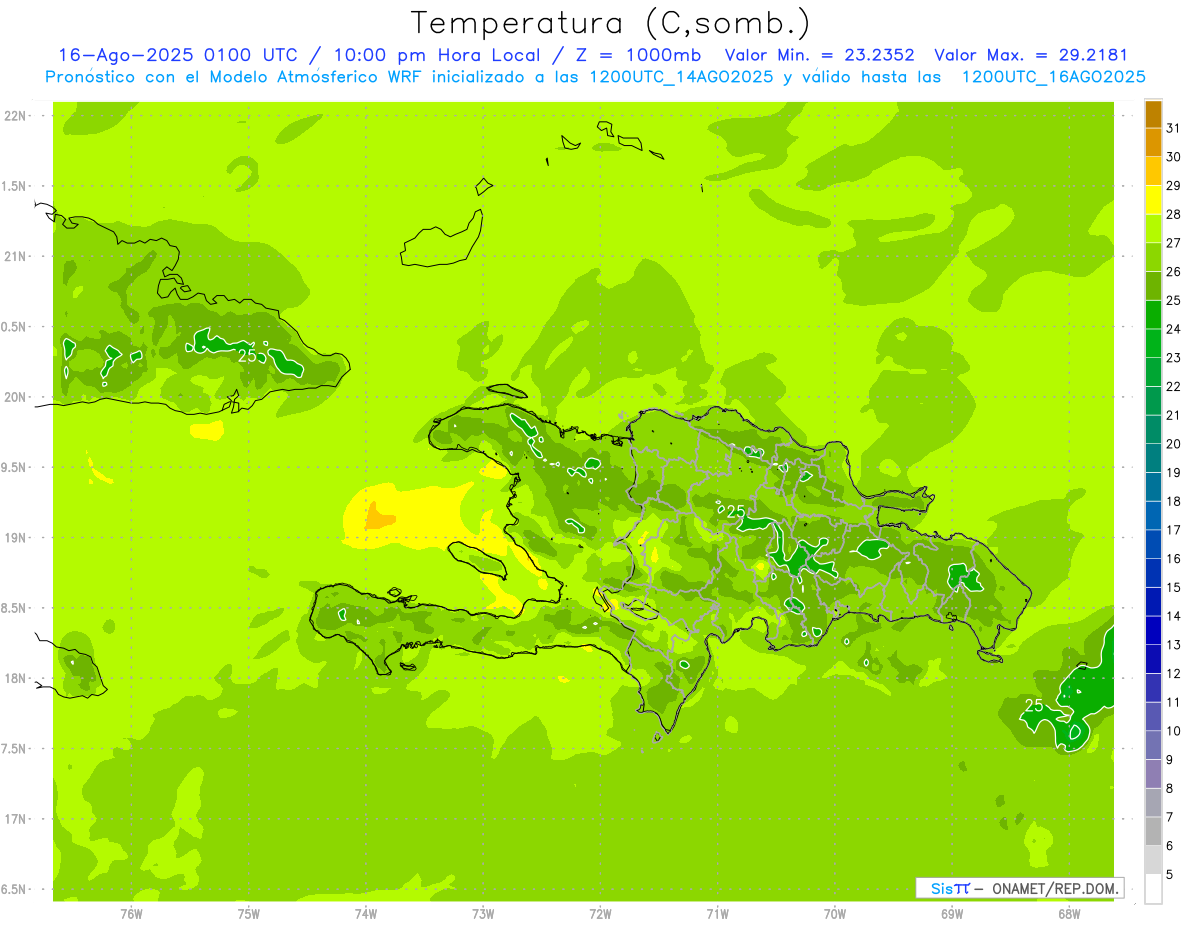This screenshot has width=1200, height=927.
Task: Click the title 'Temperatura (C,somb.)'
Action: click(x=610, y=23)
